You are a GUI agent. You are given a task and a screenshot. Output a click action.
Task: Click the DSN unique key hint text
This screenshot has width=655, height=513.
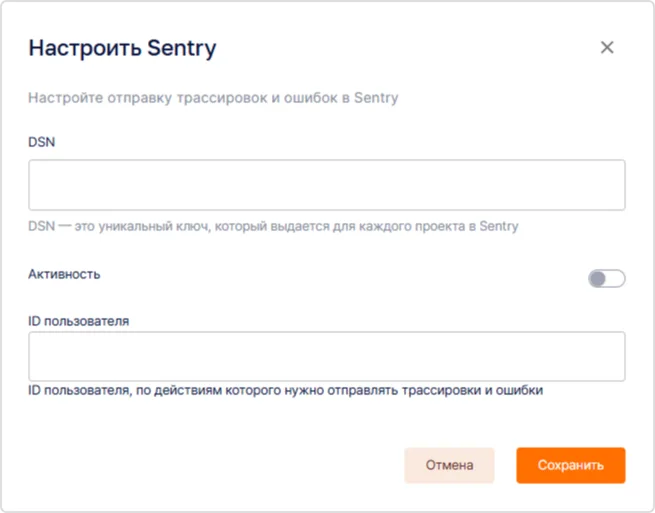(x=273, y=226)
